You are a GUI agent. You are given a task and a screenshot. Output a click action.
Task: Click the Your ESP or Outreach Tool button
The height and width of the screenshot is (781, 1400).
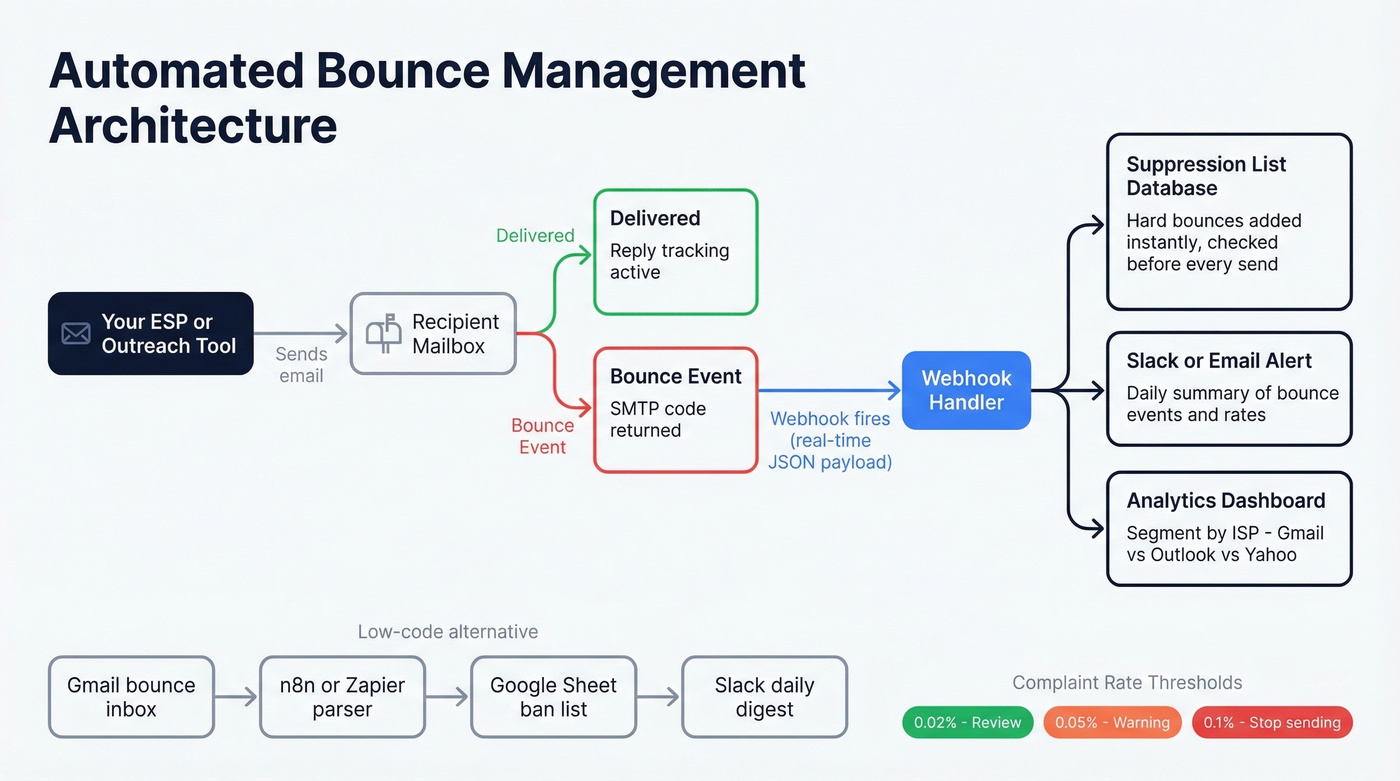(150, 333)
